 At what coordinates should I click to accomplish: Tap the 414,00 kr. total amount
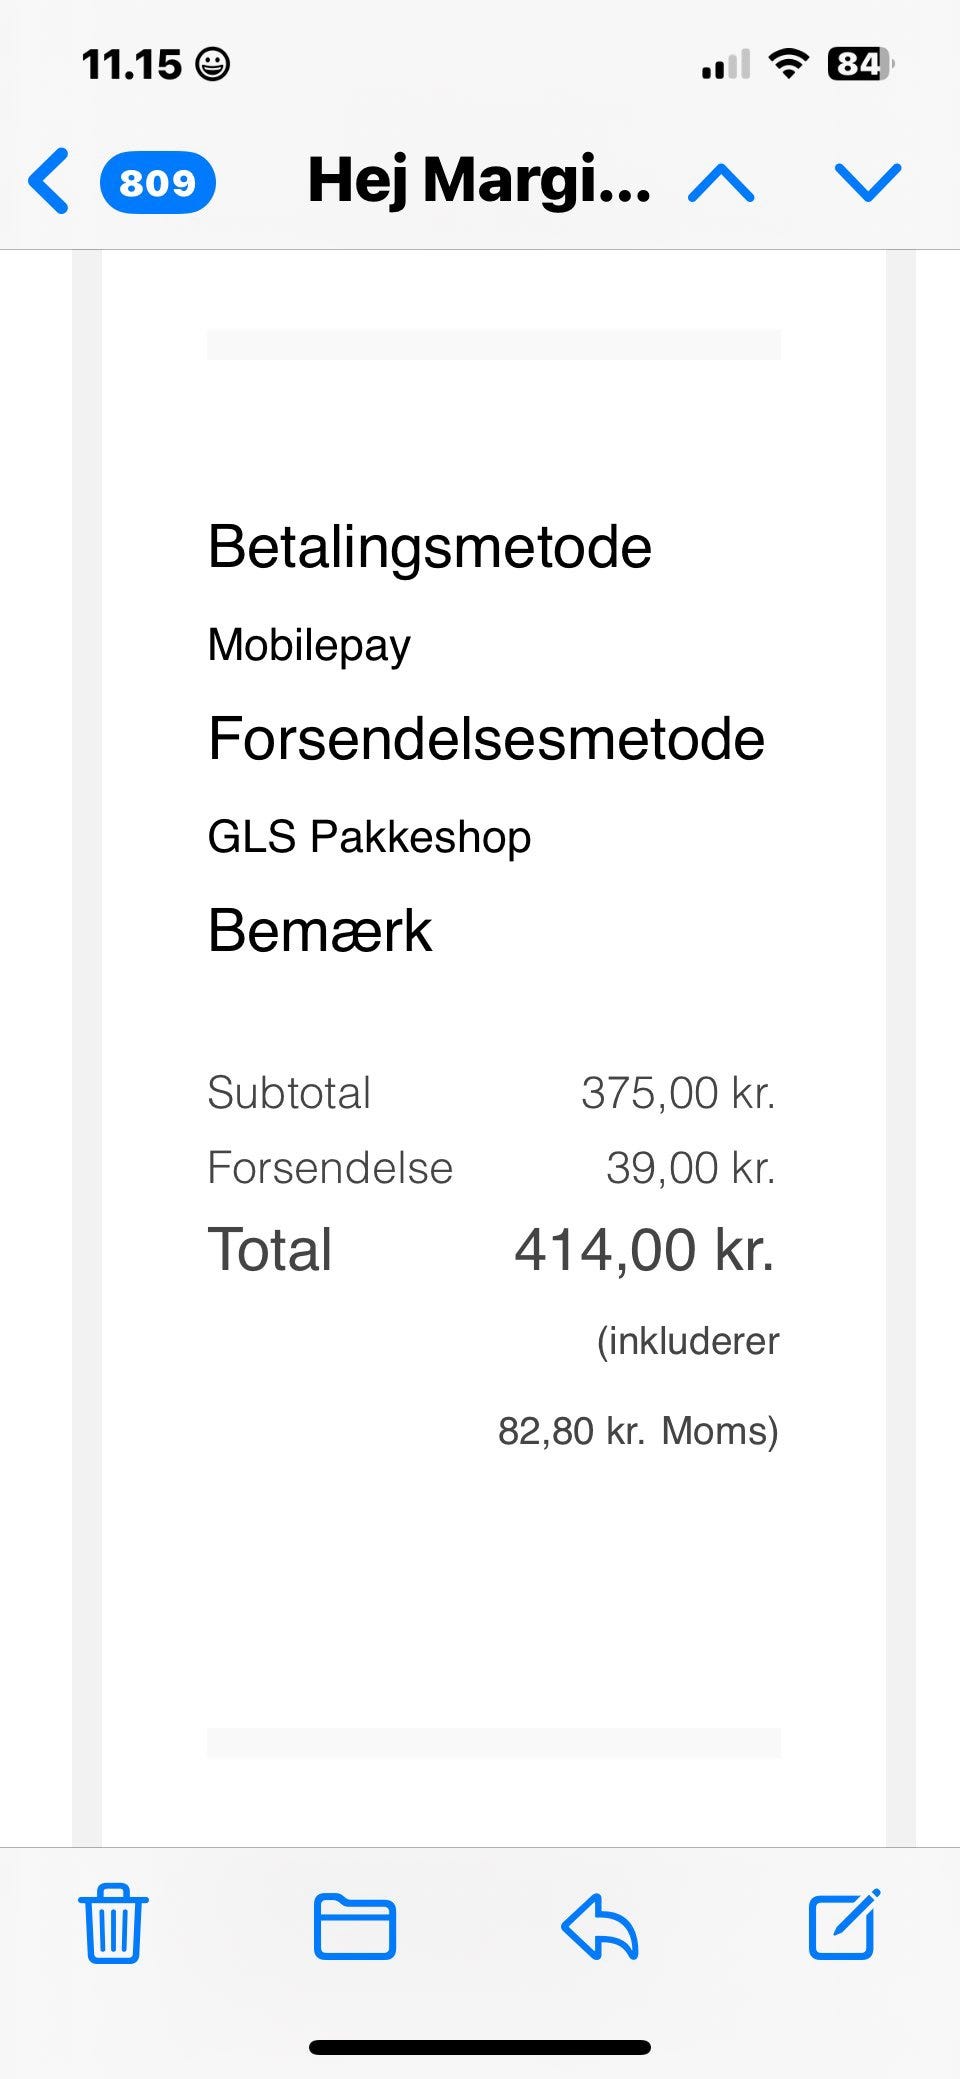point(644,1250)
